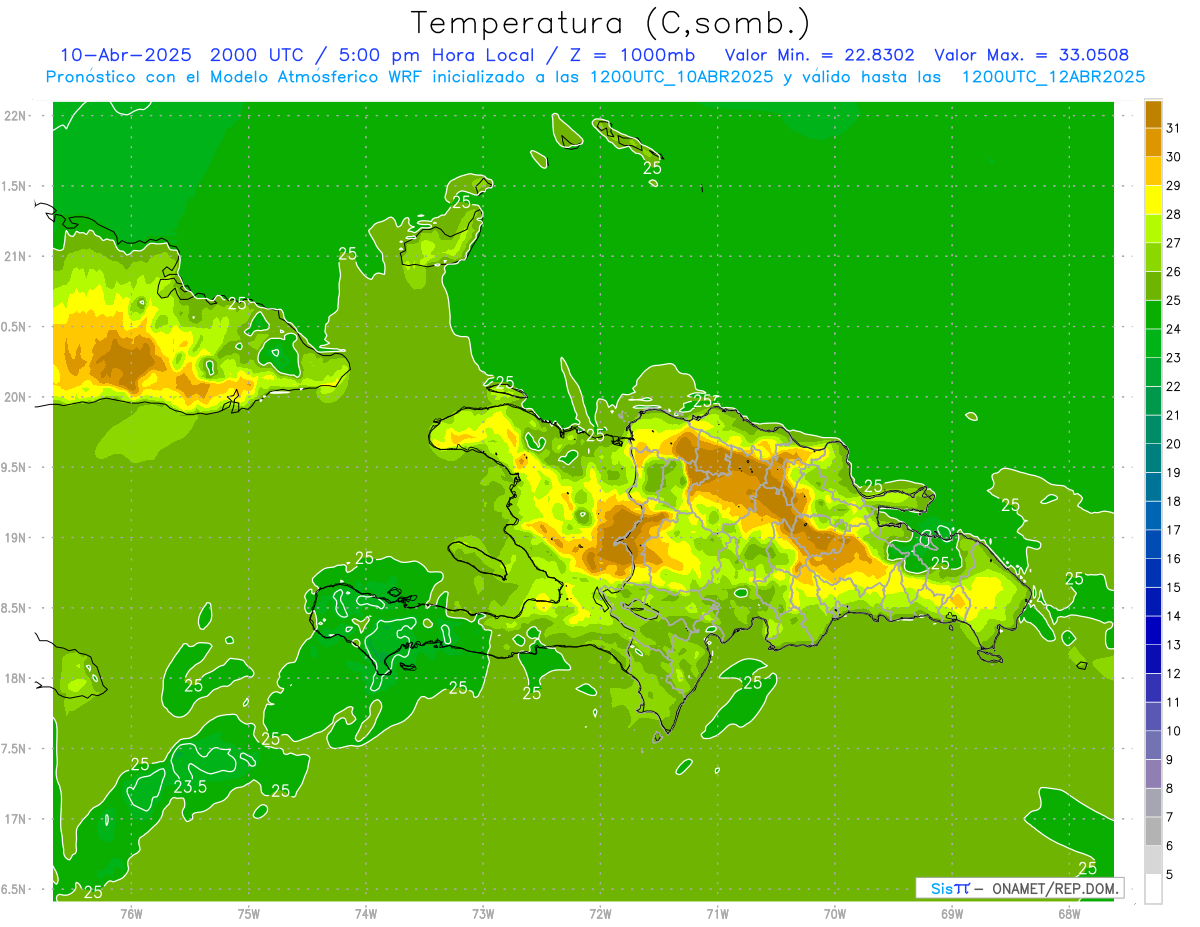Pick the orange legend band between 30 and 31
Viewport: 1200px width, 927px height.
click(x=1153, y=142)
